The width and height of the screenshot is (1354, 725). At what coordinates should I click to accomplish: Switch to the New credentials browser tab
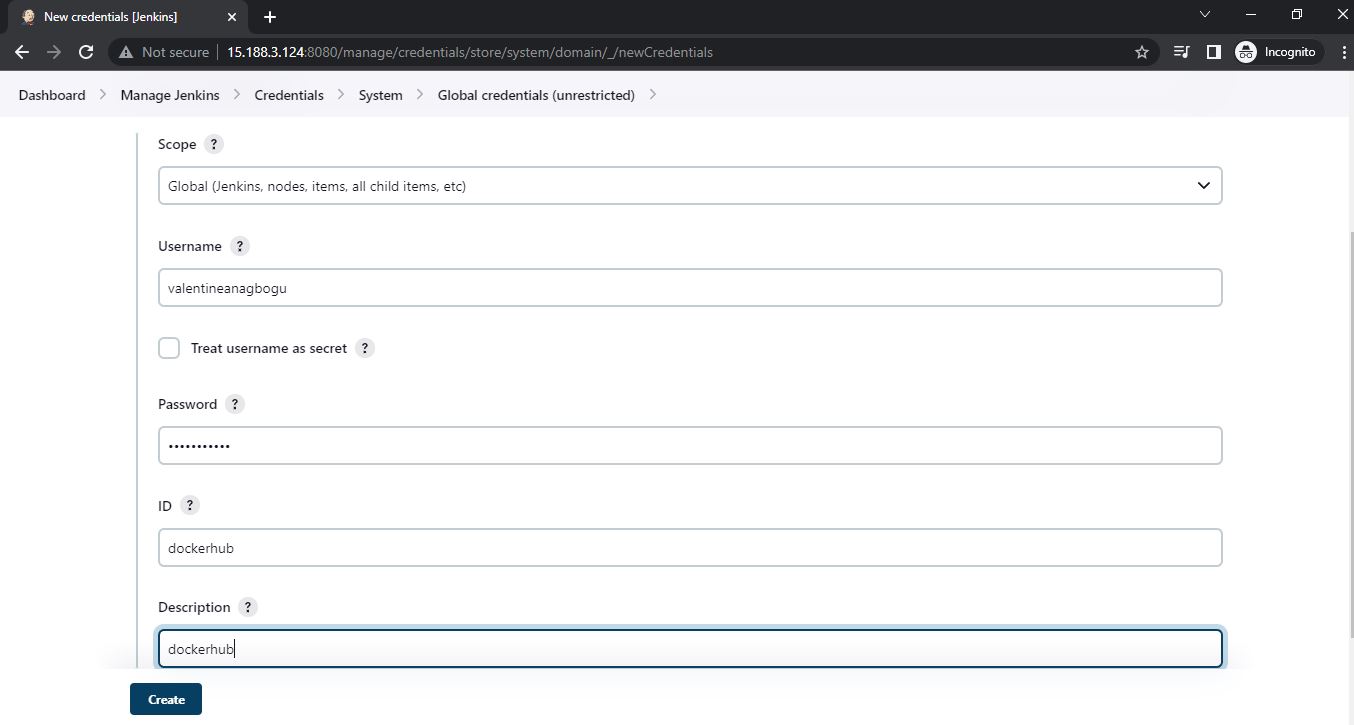coord(120,17)
